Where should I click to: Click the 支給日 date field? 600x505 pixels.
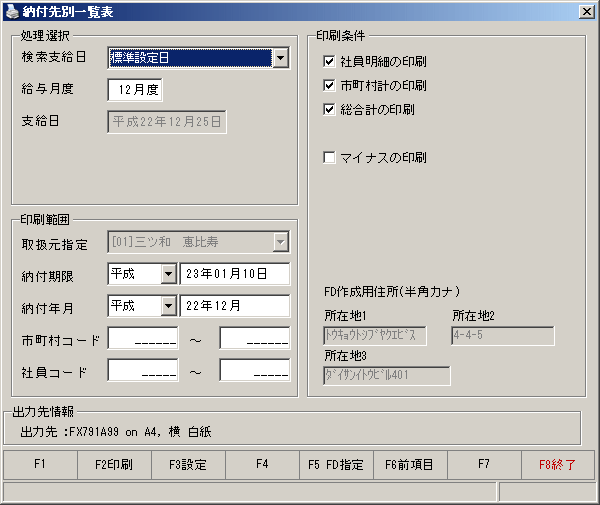[167, 122]
